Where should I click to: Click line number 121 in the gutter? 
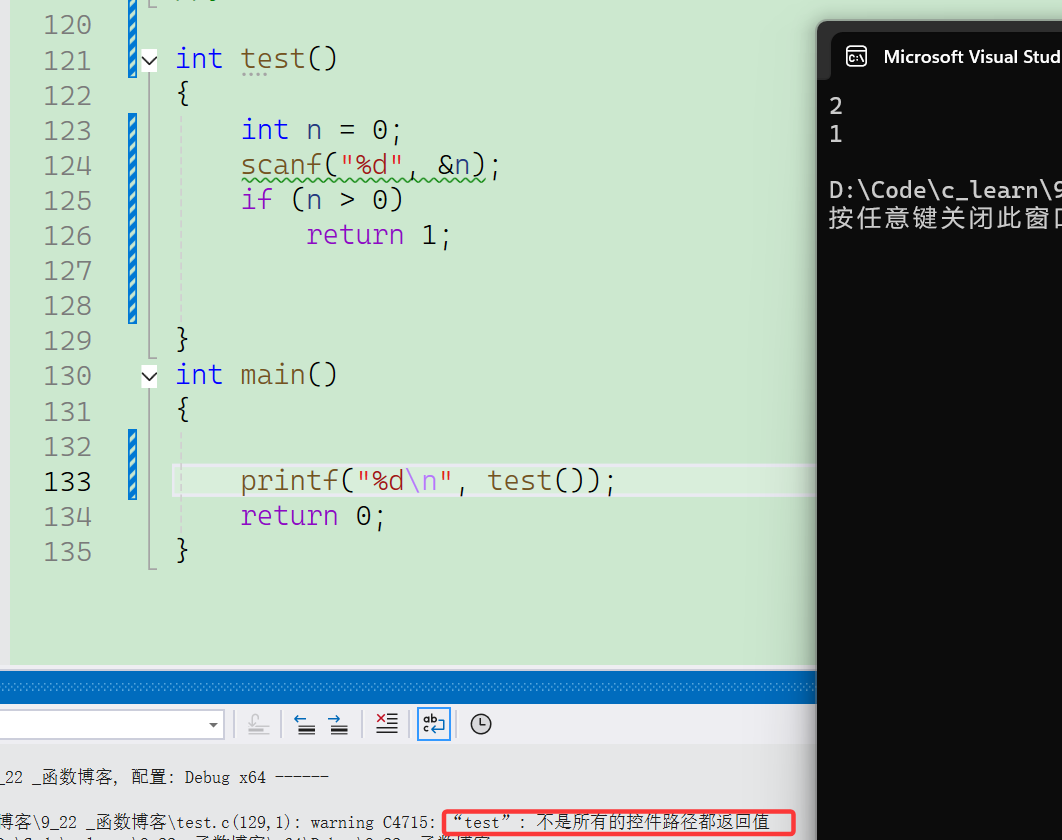[x=67, y=60]
